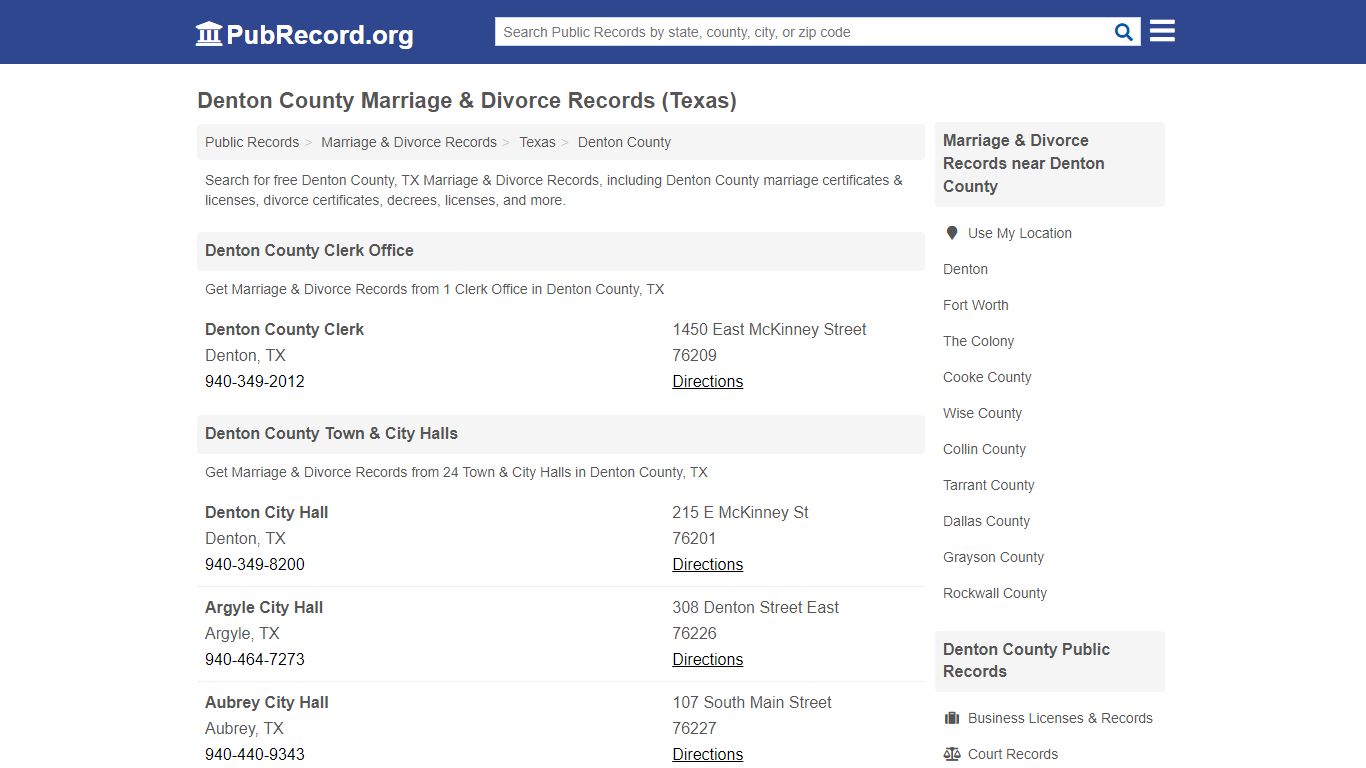This screenshot has height=768, width=1366.
Task: Click the magnifier search icon
Action: (1124, 32)
